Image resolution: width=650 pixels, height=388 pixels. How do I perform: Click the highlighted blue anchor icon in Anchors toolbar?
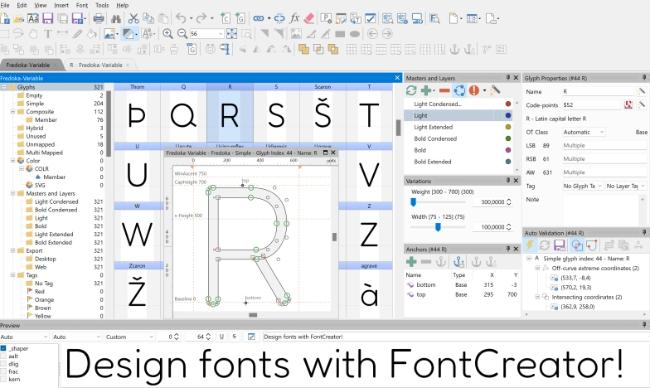pyautogui.click(x=458, y=262)
